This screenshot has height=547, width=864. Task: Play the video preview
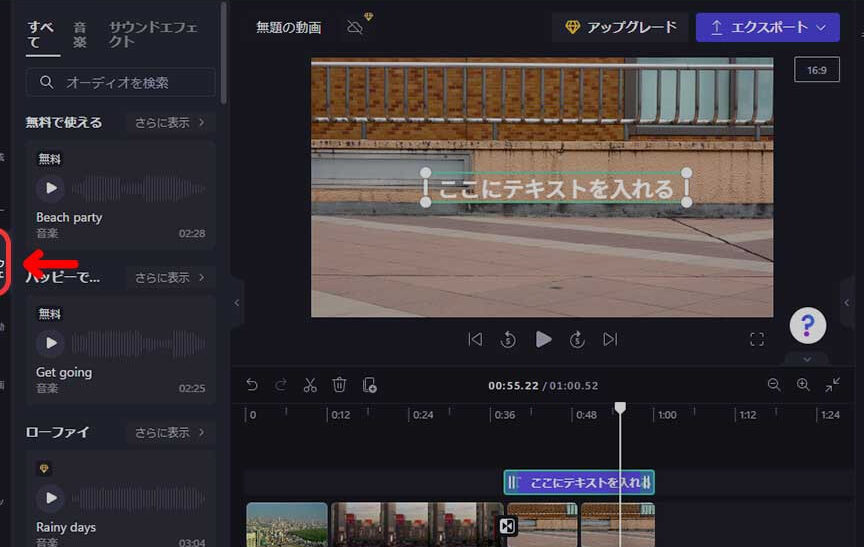pyautogui.click(x=543, y=339)
